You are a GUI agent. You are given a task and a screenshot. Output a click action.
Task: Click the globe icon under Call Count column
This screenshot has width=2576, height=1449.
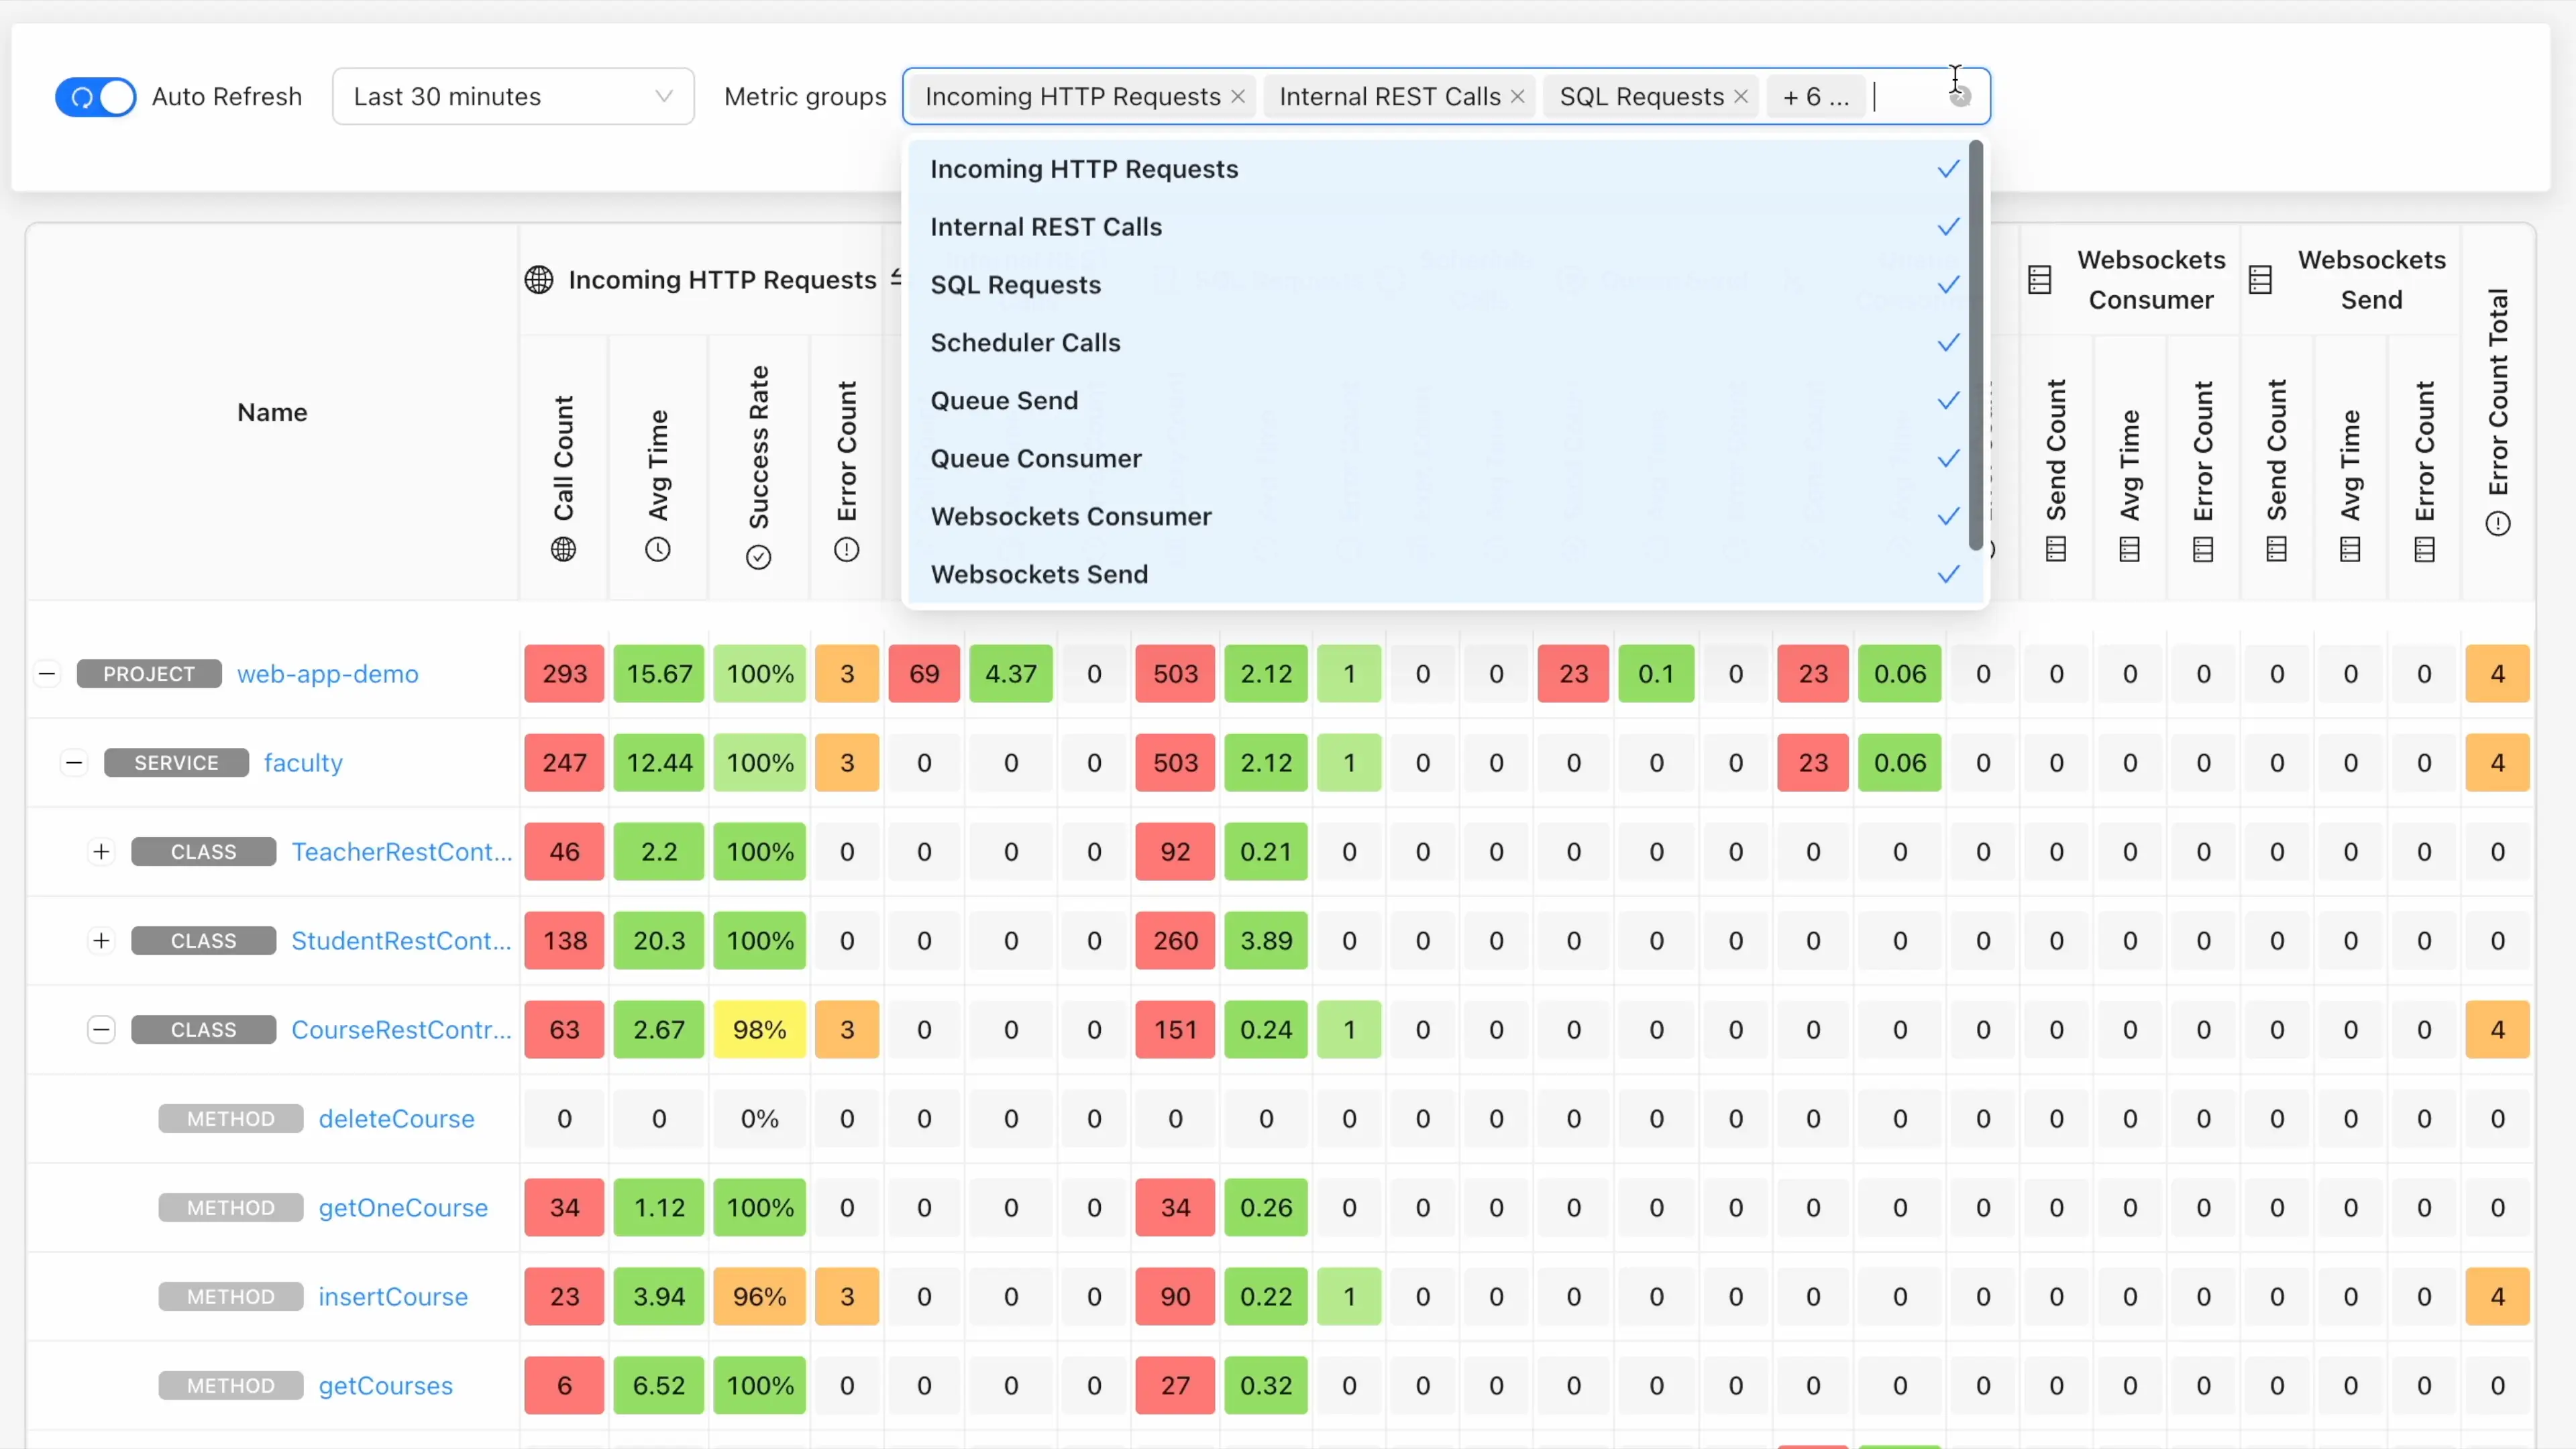pos(564,549)
